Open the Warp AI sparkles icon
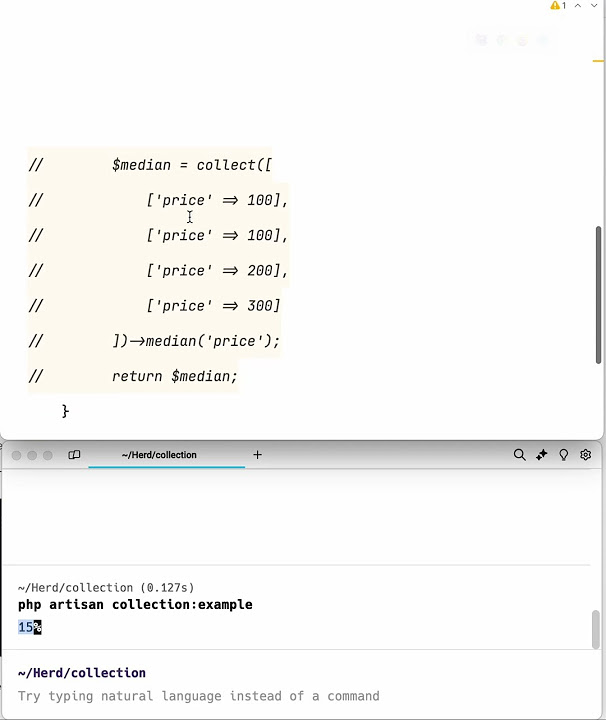The height and width of the screenshot is (720, 606). point(541,455)
